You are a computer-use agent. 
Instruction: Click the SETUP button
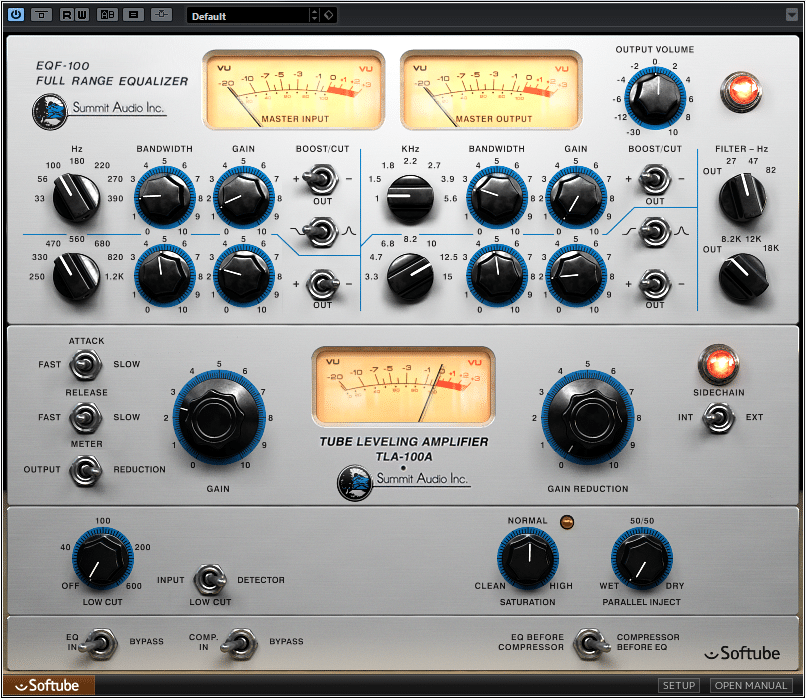(679, 686)
